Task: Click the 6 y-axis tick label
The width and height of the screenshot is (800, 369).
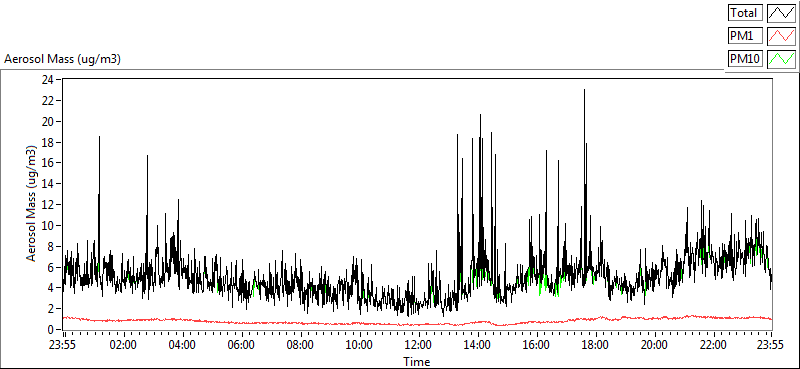Action: pyautogui.click(x=51, y=267)
